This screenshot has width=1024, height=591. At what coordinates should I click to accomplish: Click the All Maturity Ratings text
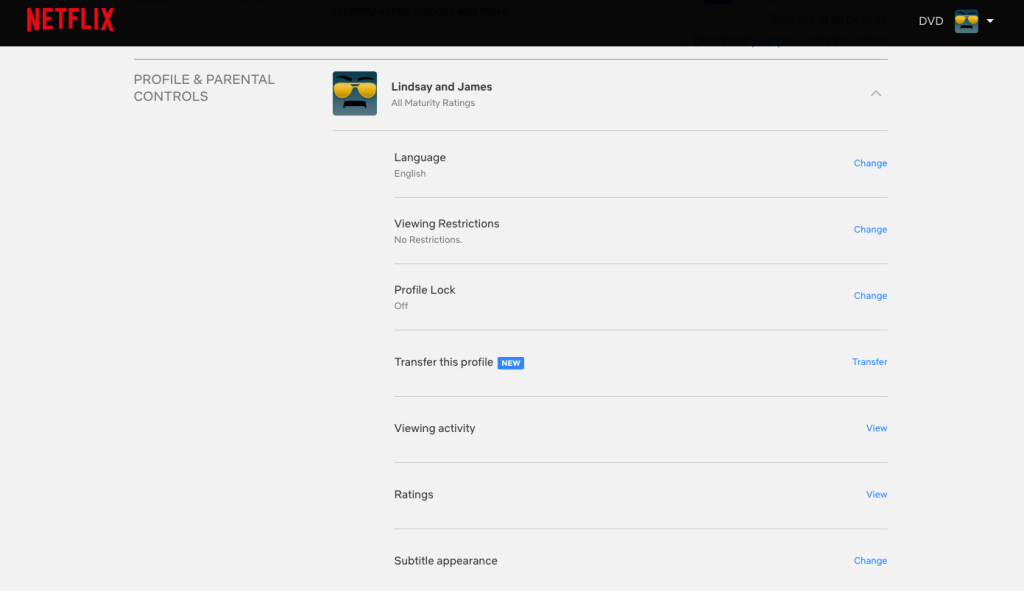click(x=432, y=103)
